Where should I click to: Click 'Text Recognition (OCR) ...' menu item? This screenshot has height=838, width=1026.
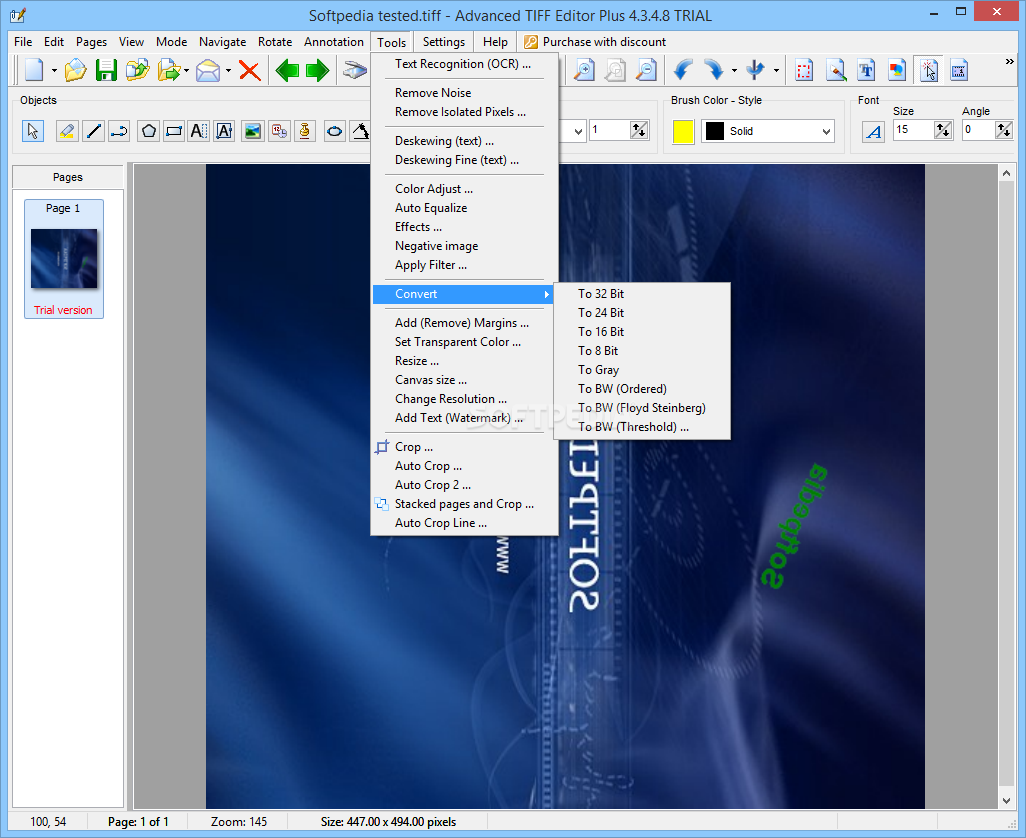463,64
